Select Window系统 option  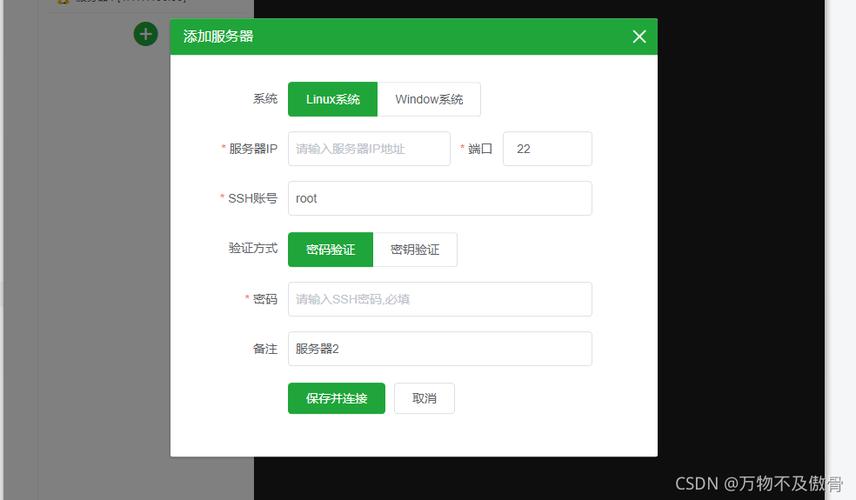pos(429,99)
